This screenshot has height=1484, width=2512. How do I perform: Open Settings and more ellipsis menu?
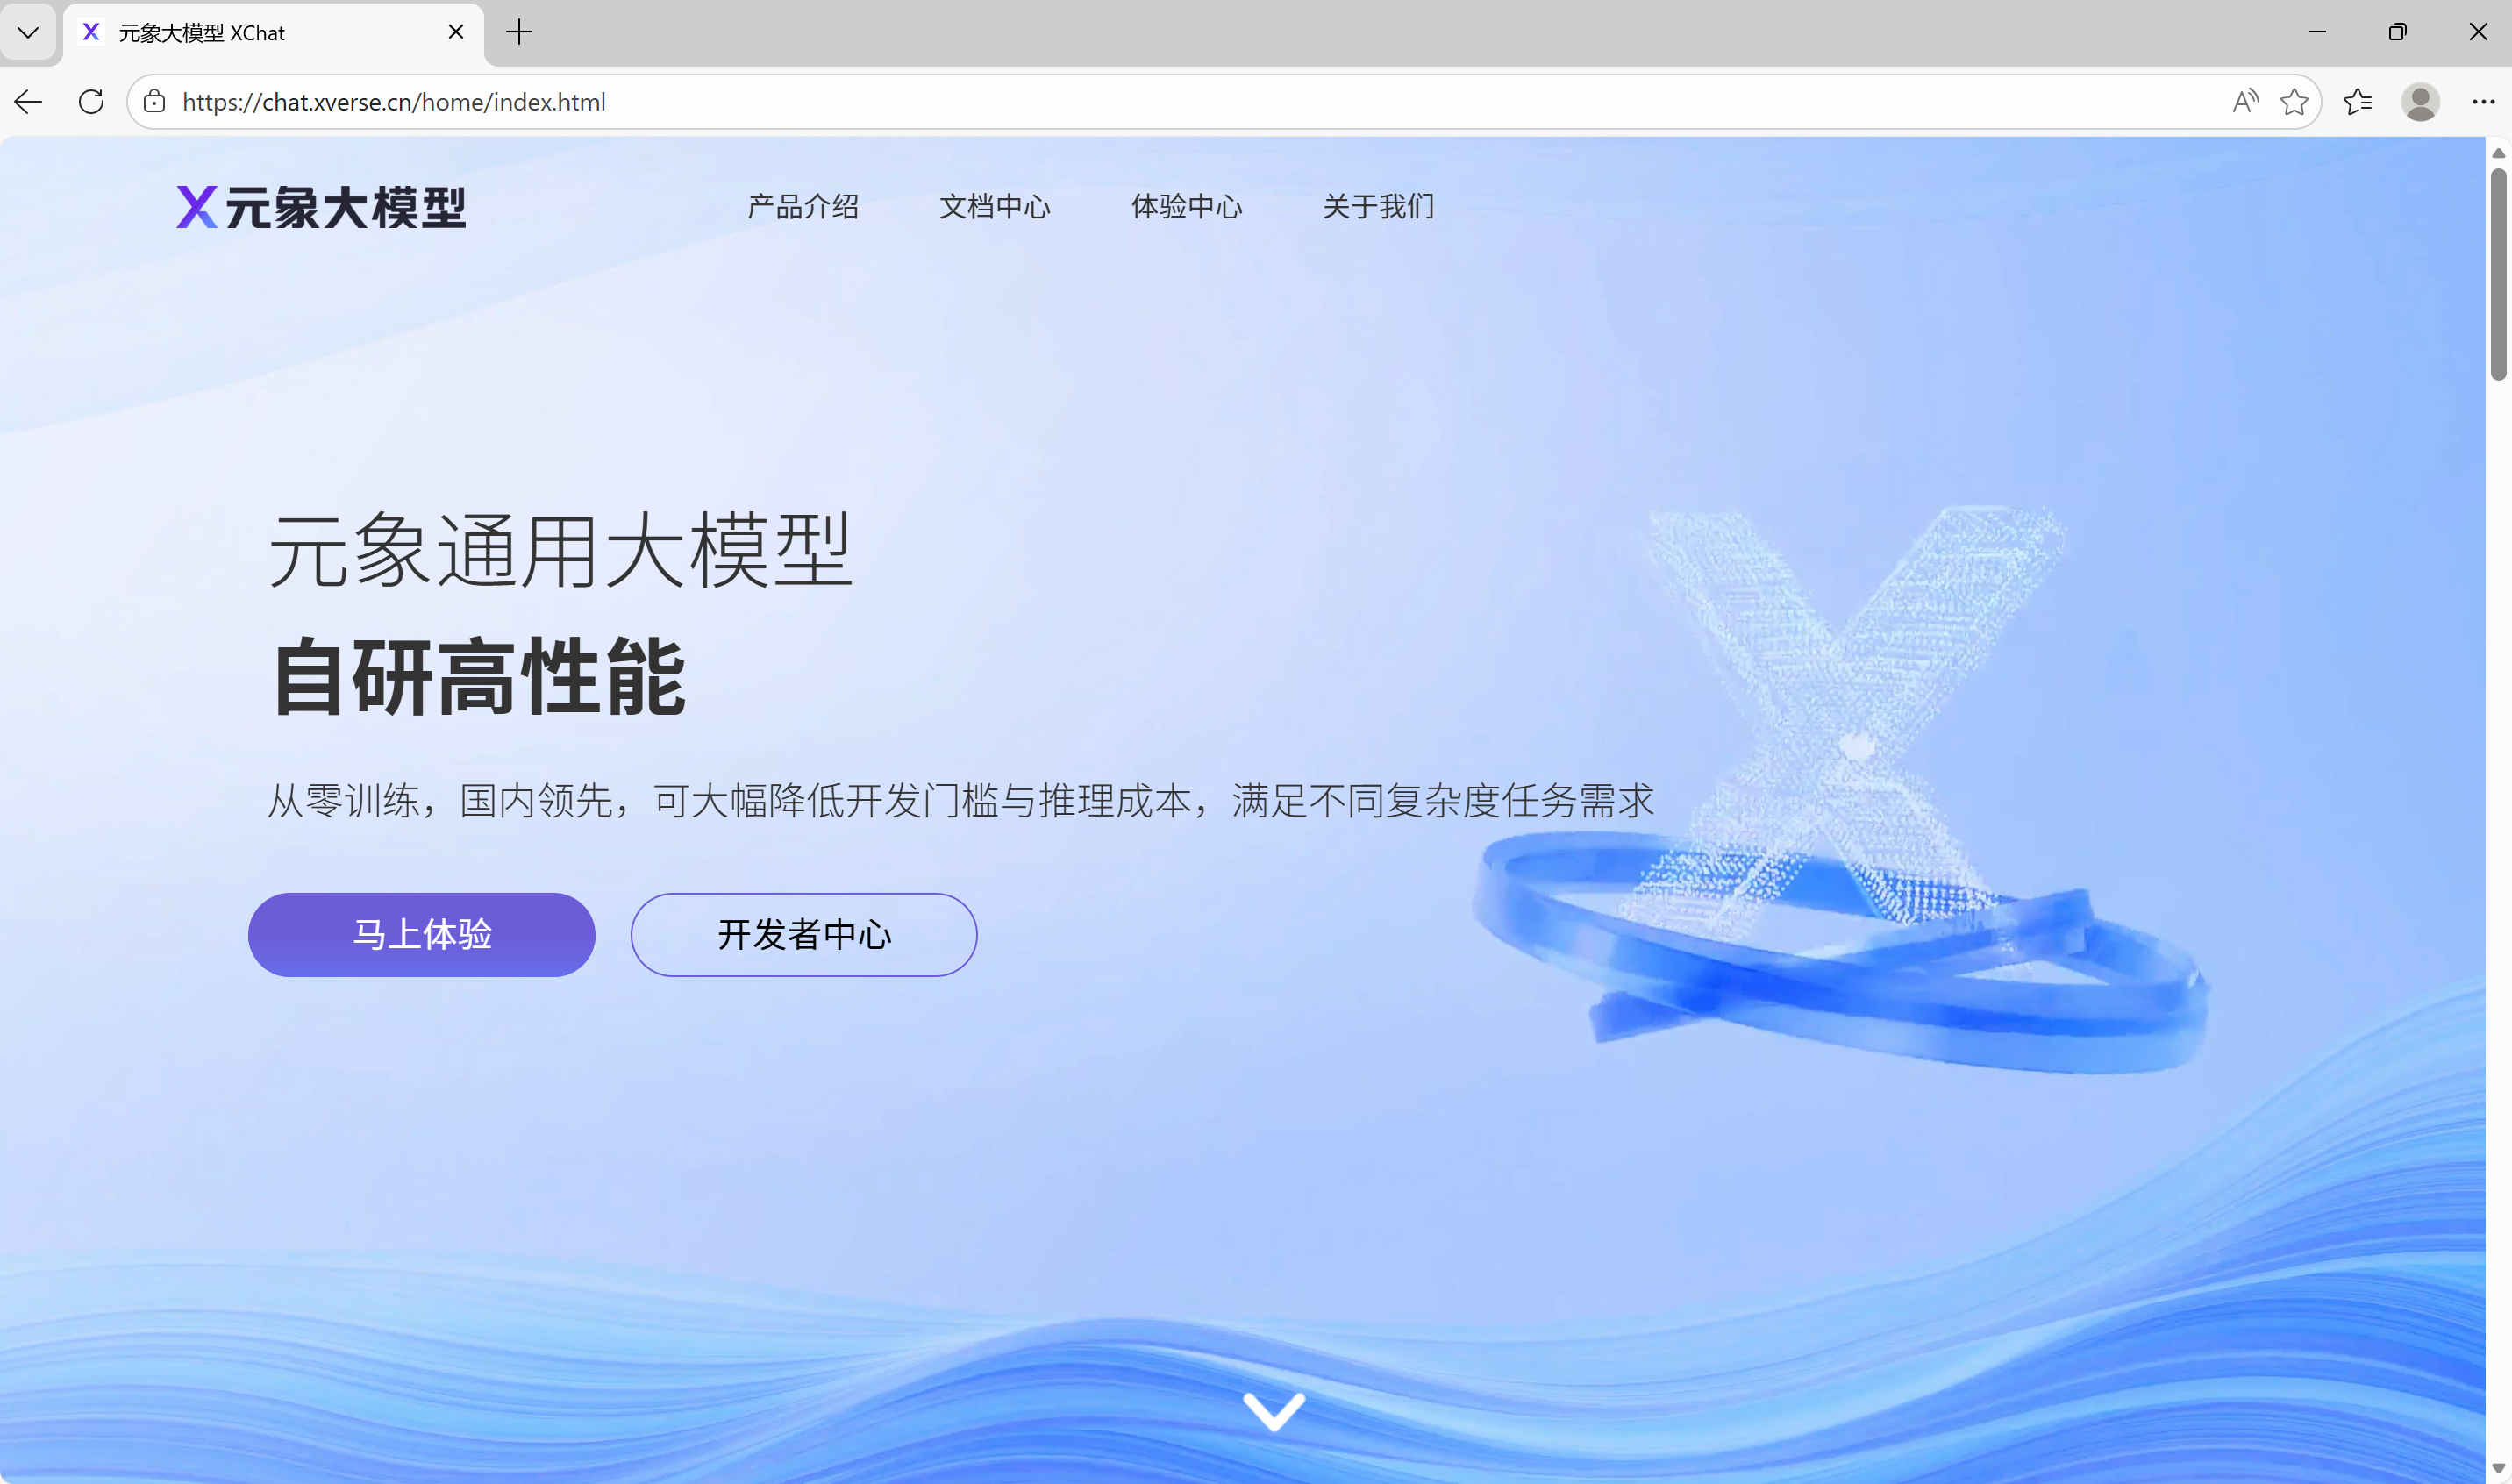2483,101
